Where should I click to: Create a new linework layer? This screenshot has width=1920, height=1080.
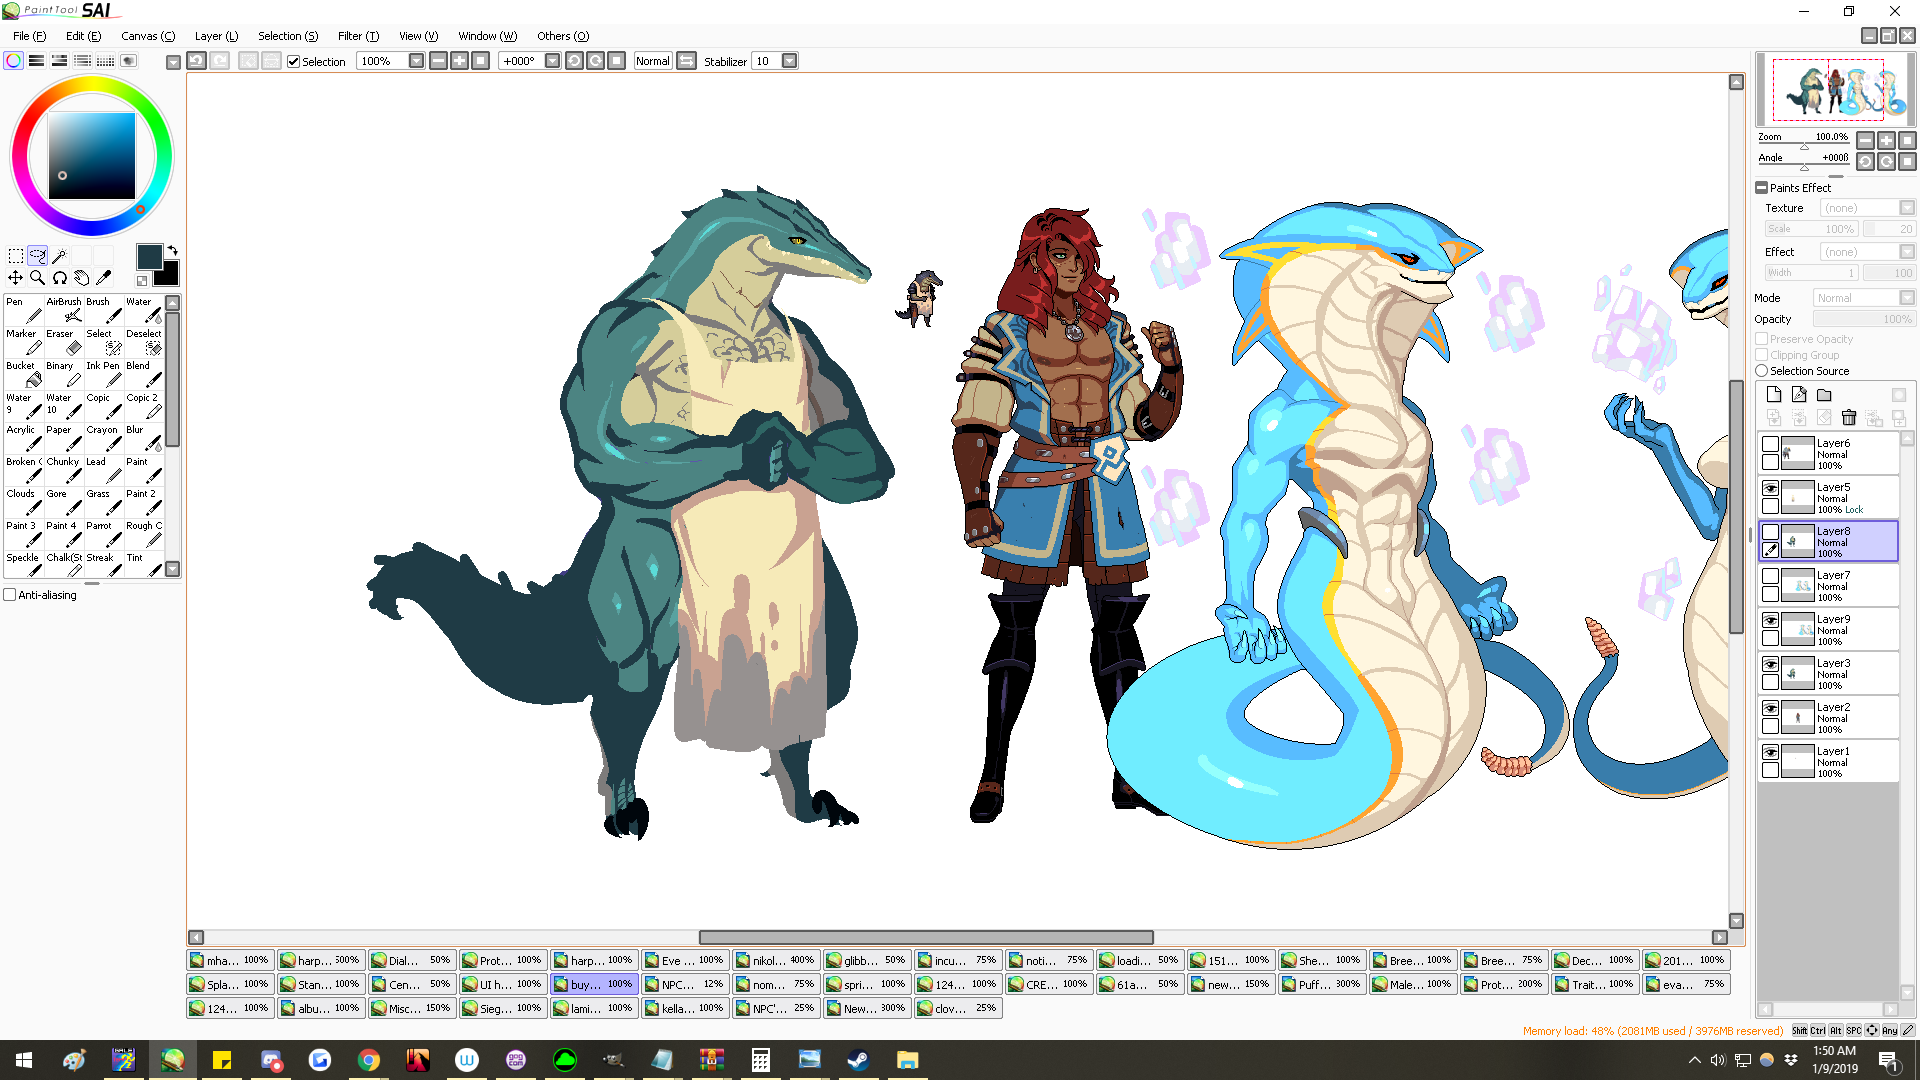[1799, 395]
